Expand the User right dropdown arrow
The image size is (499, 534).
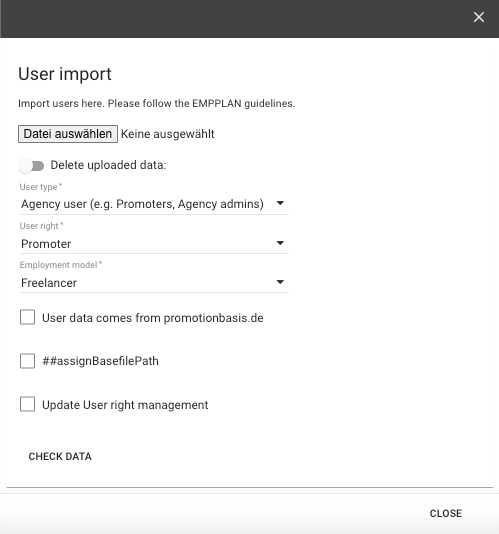280,243
